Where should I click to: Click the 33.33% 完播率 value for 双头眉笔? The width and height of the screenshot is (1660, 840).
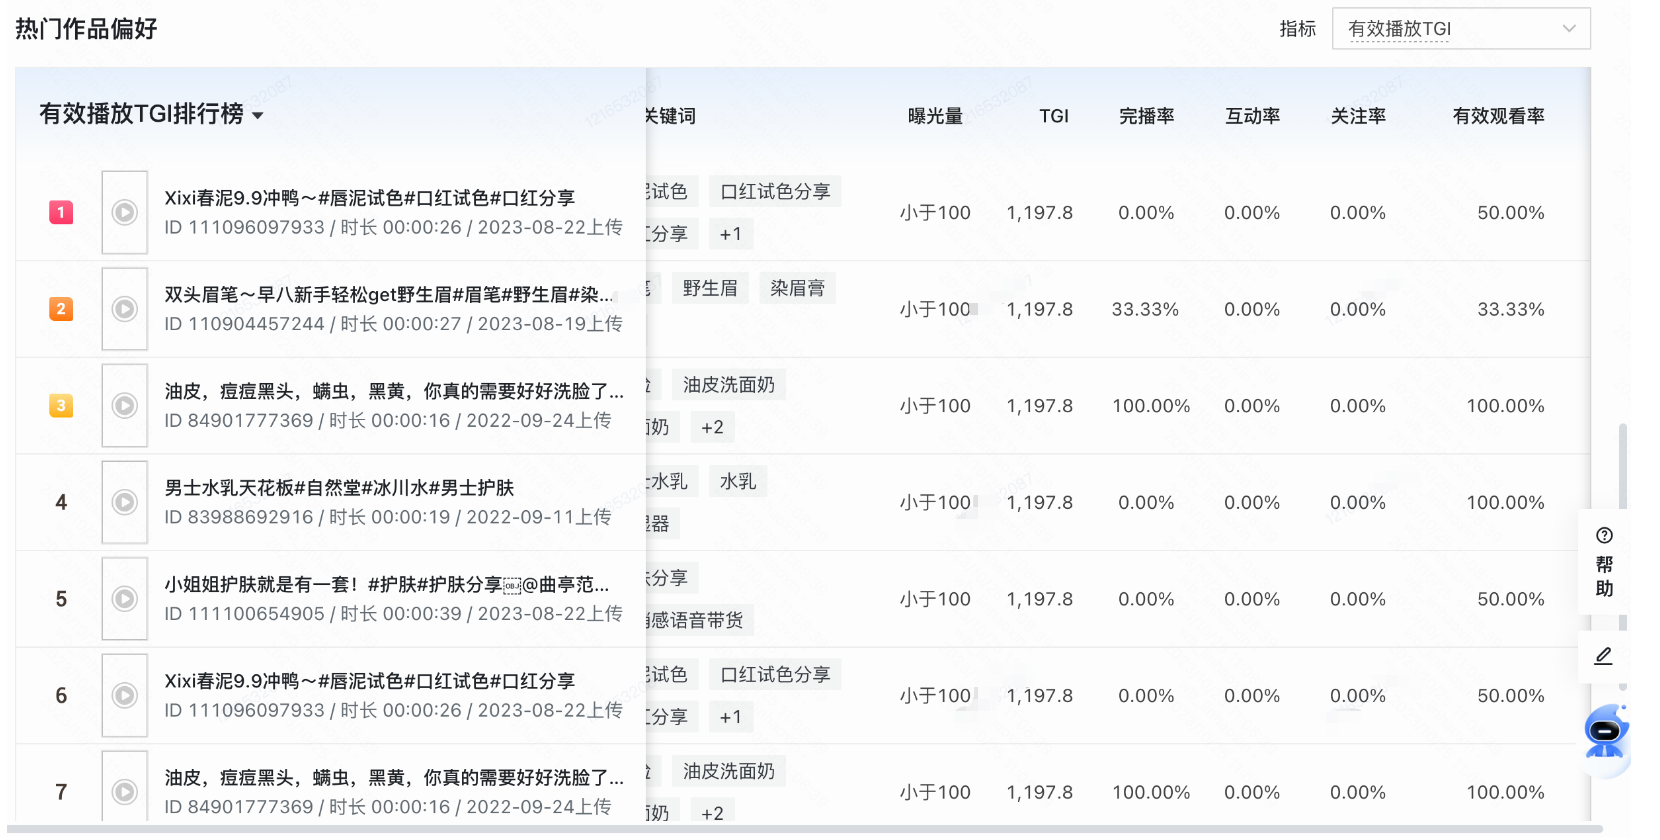pyautogui.click(x=1145, y=310)
